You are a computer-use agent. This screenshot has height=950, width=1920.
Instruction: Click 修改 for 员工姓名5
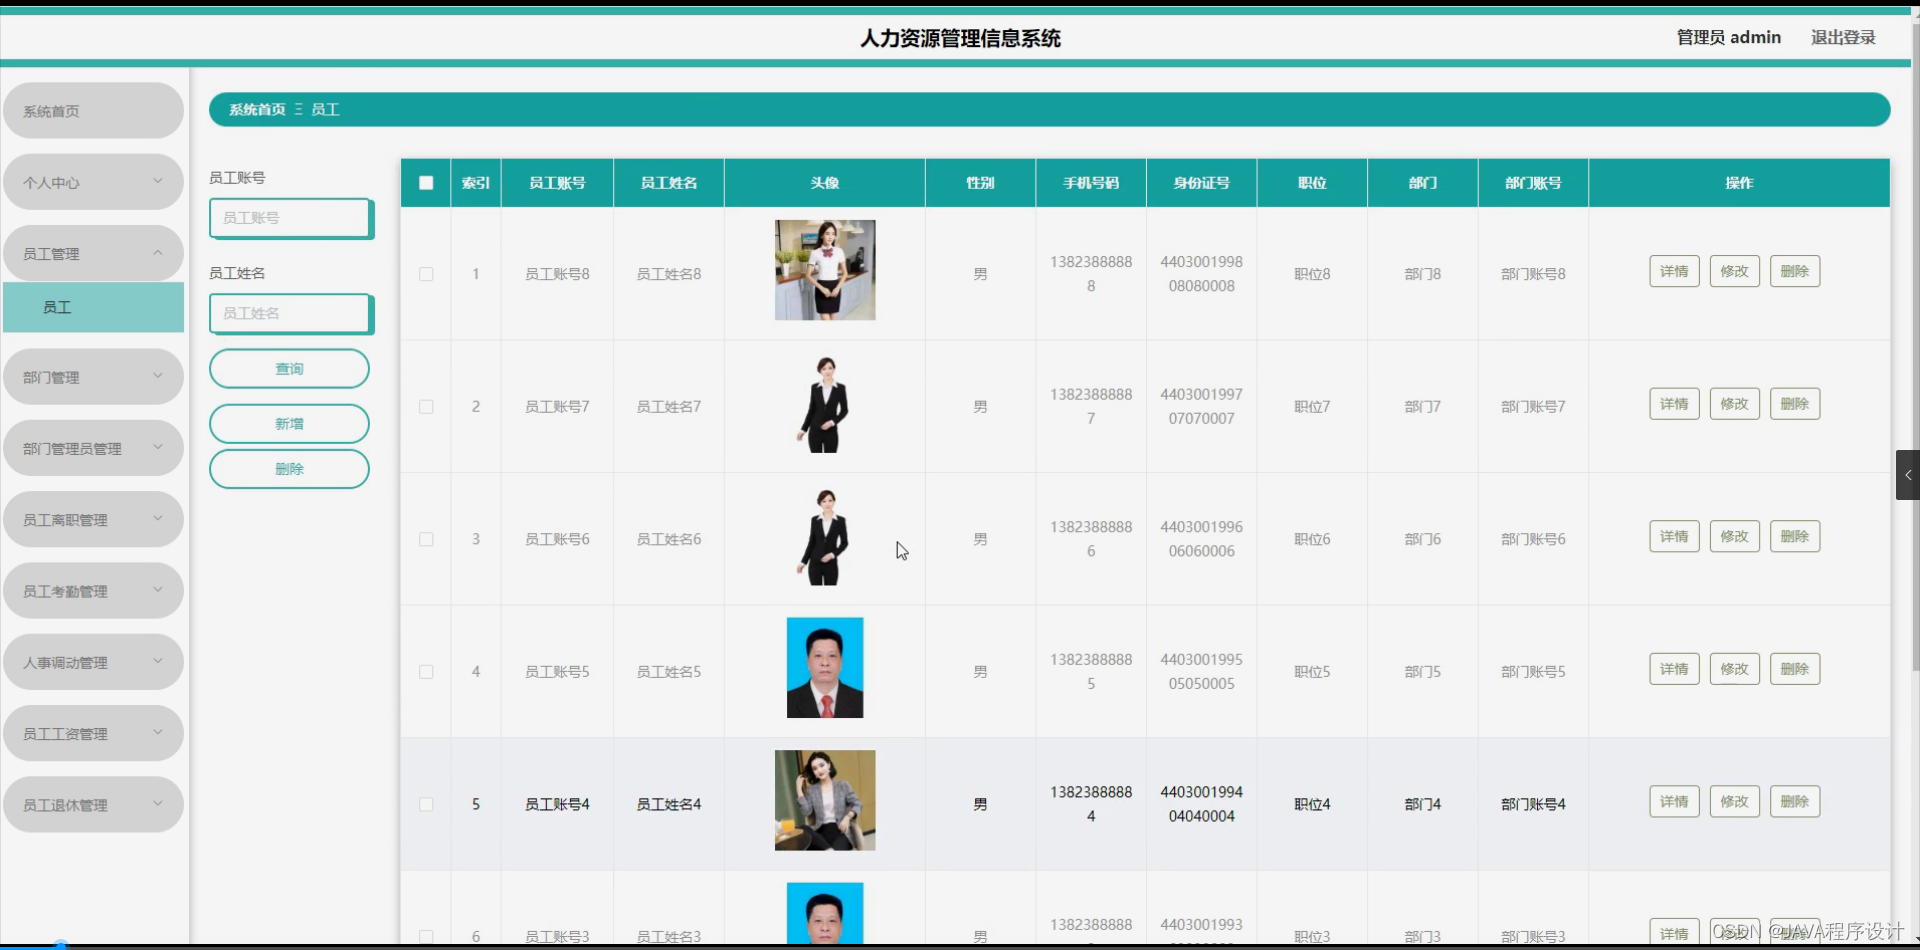pyautogui.click(x=1734, y=669)
